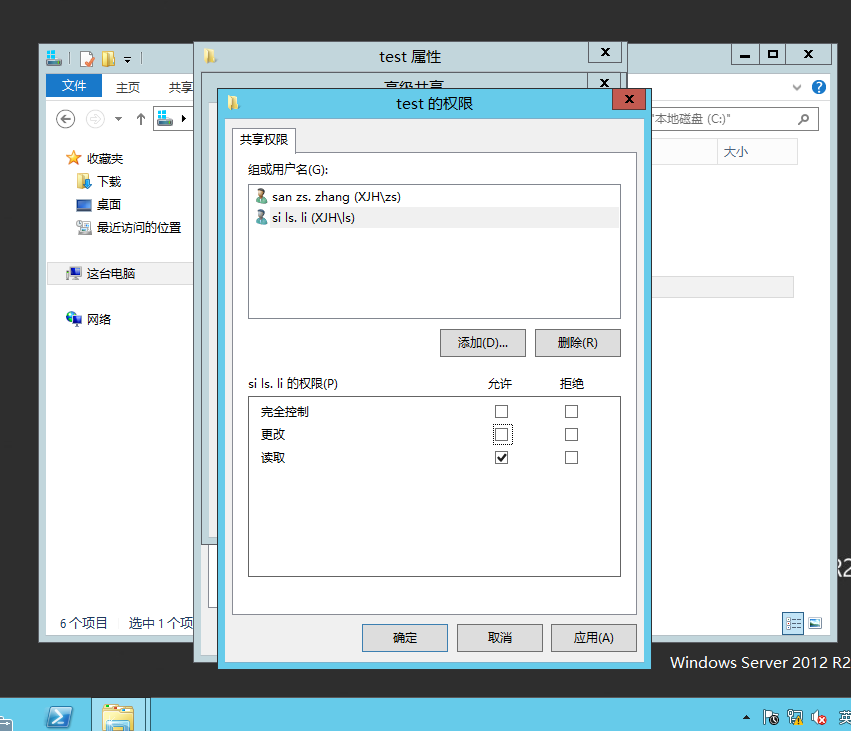Select user san zs. zhang (XJH\zs)

[x=434, y=196]
